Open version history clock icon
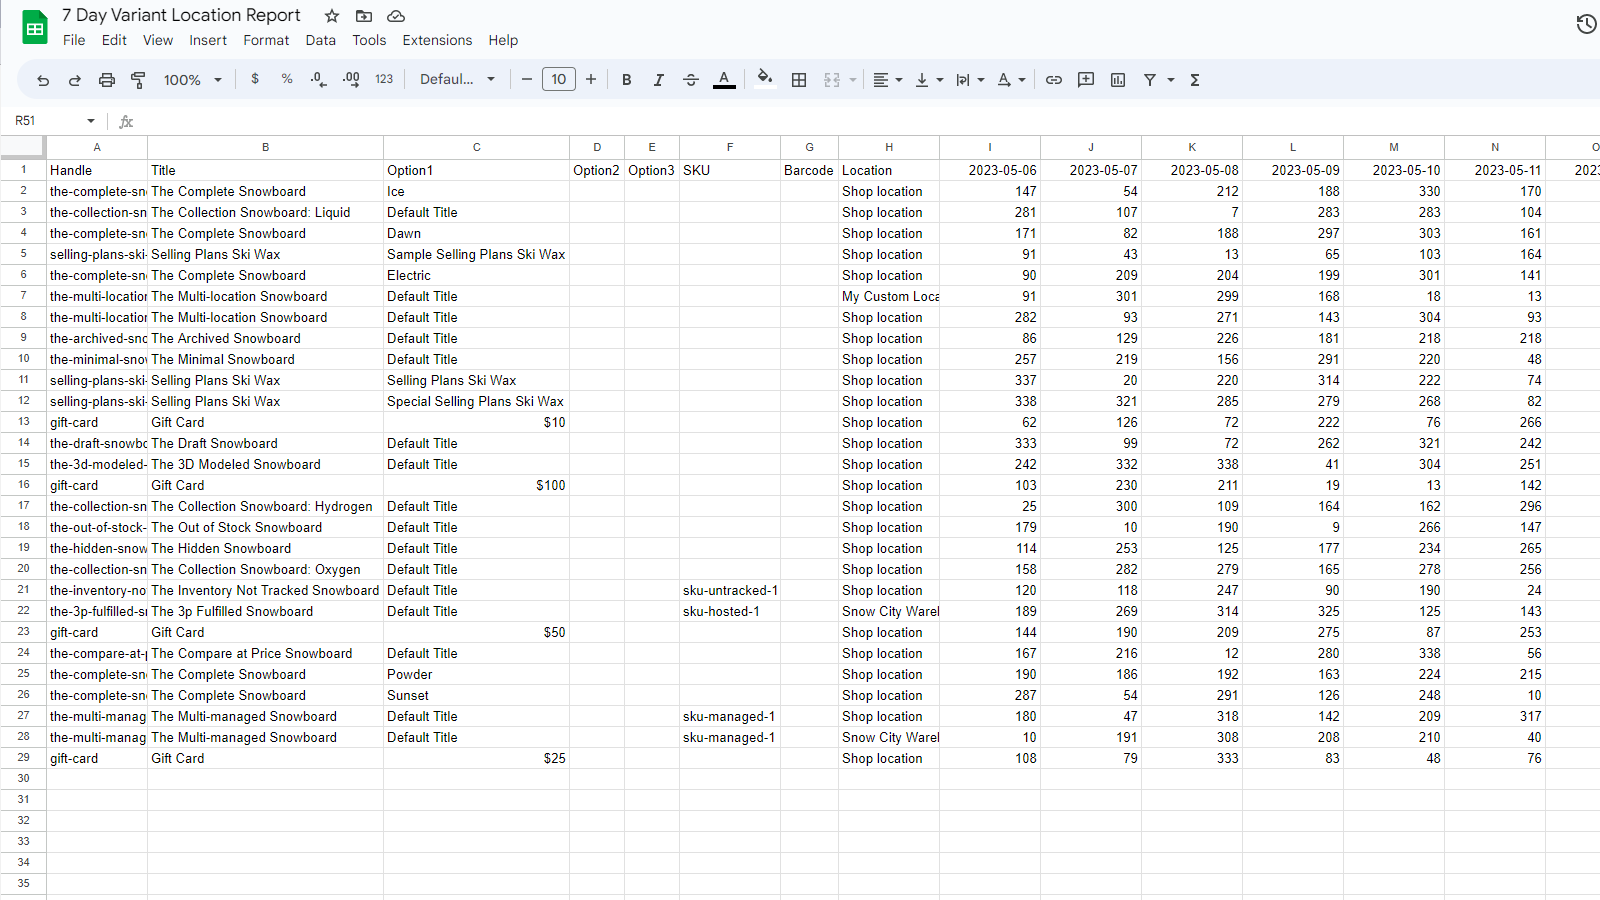 pos(1586,24)
